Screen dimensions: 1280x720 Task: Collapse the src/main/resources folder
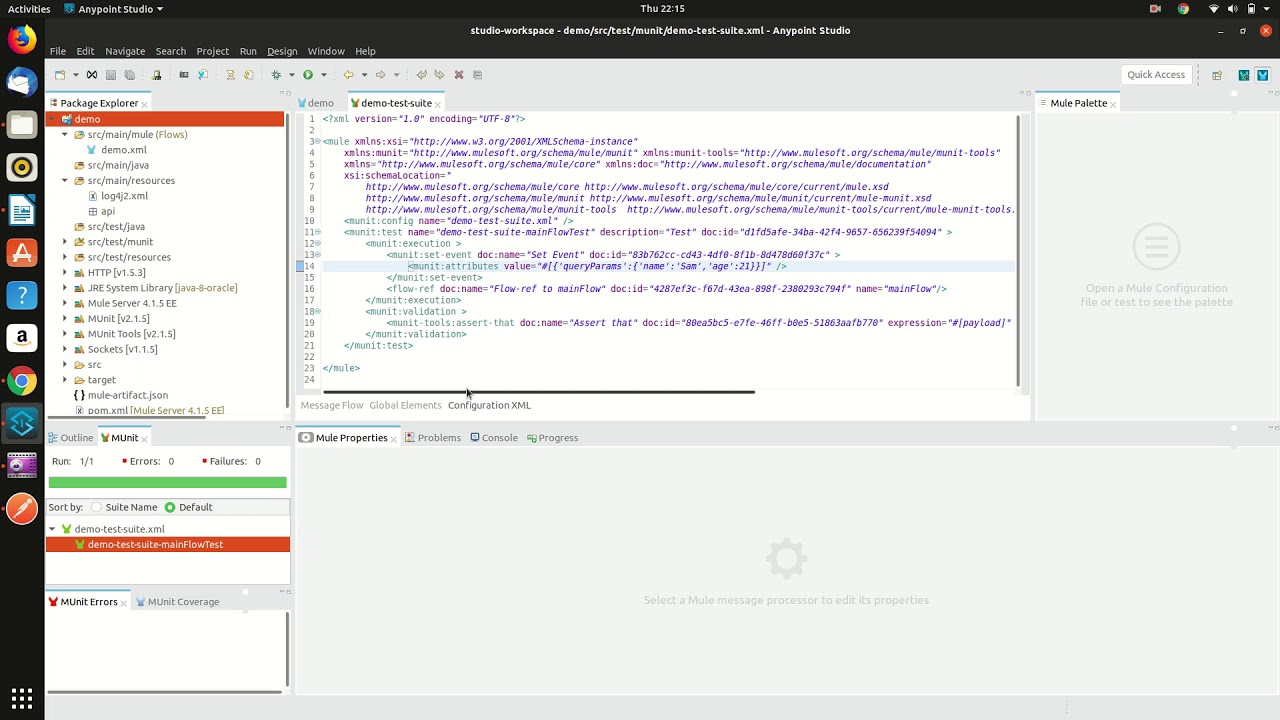65,180
